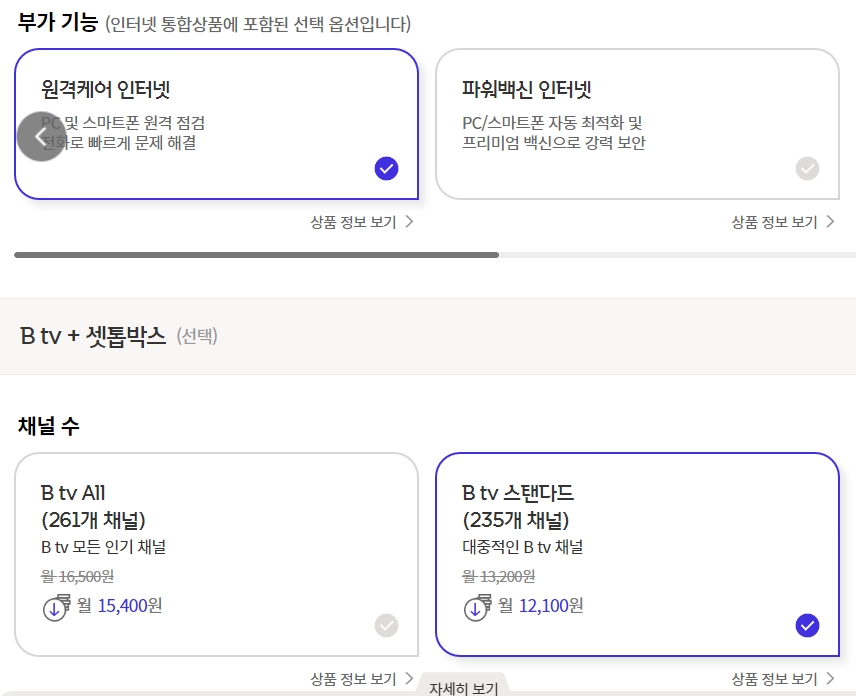Click the 부가 기능 section heading
This screenshot has width=856, height=696.
57,23
